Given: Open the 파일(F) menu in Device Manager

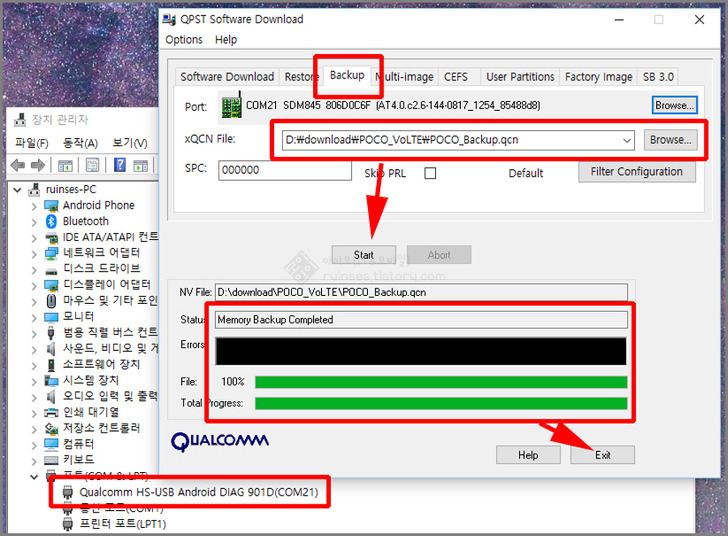Looking at the screenshot, I should (32, 143).
